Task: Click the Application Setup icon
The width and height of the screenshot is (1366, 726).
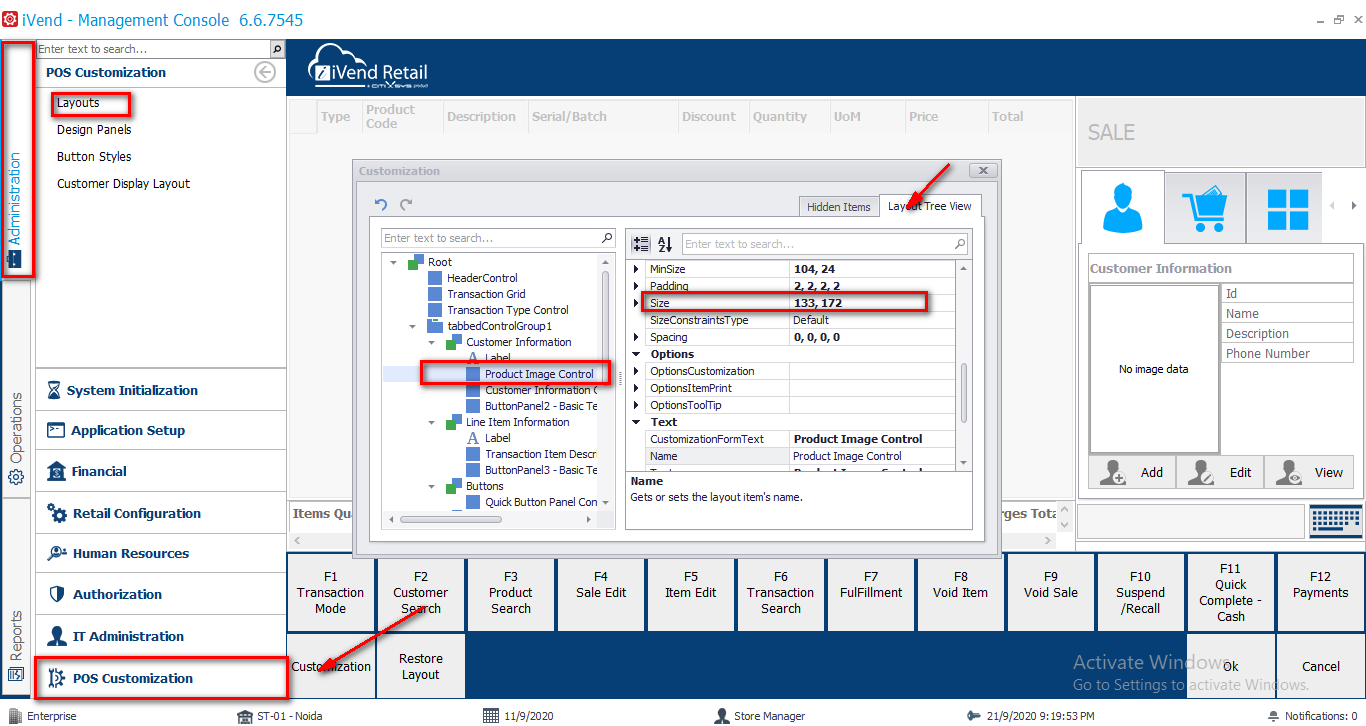Action: 55,431
